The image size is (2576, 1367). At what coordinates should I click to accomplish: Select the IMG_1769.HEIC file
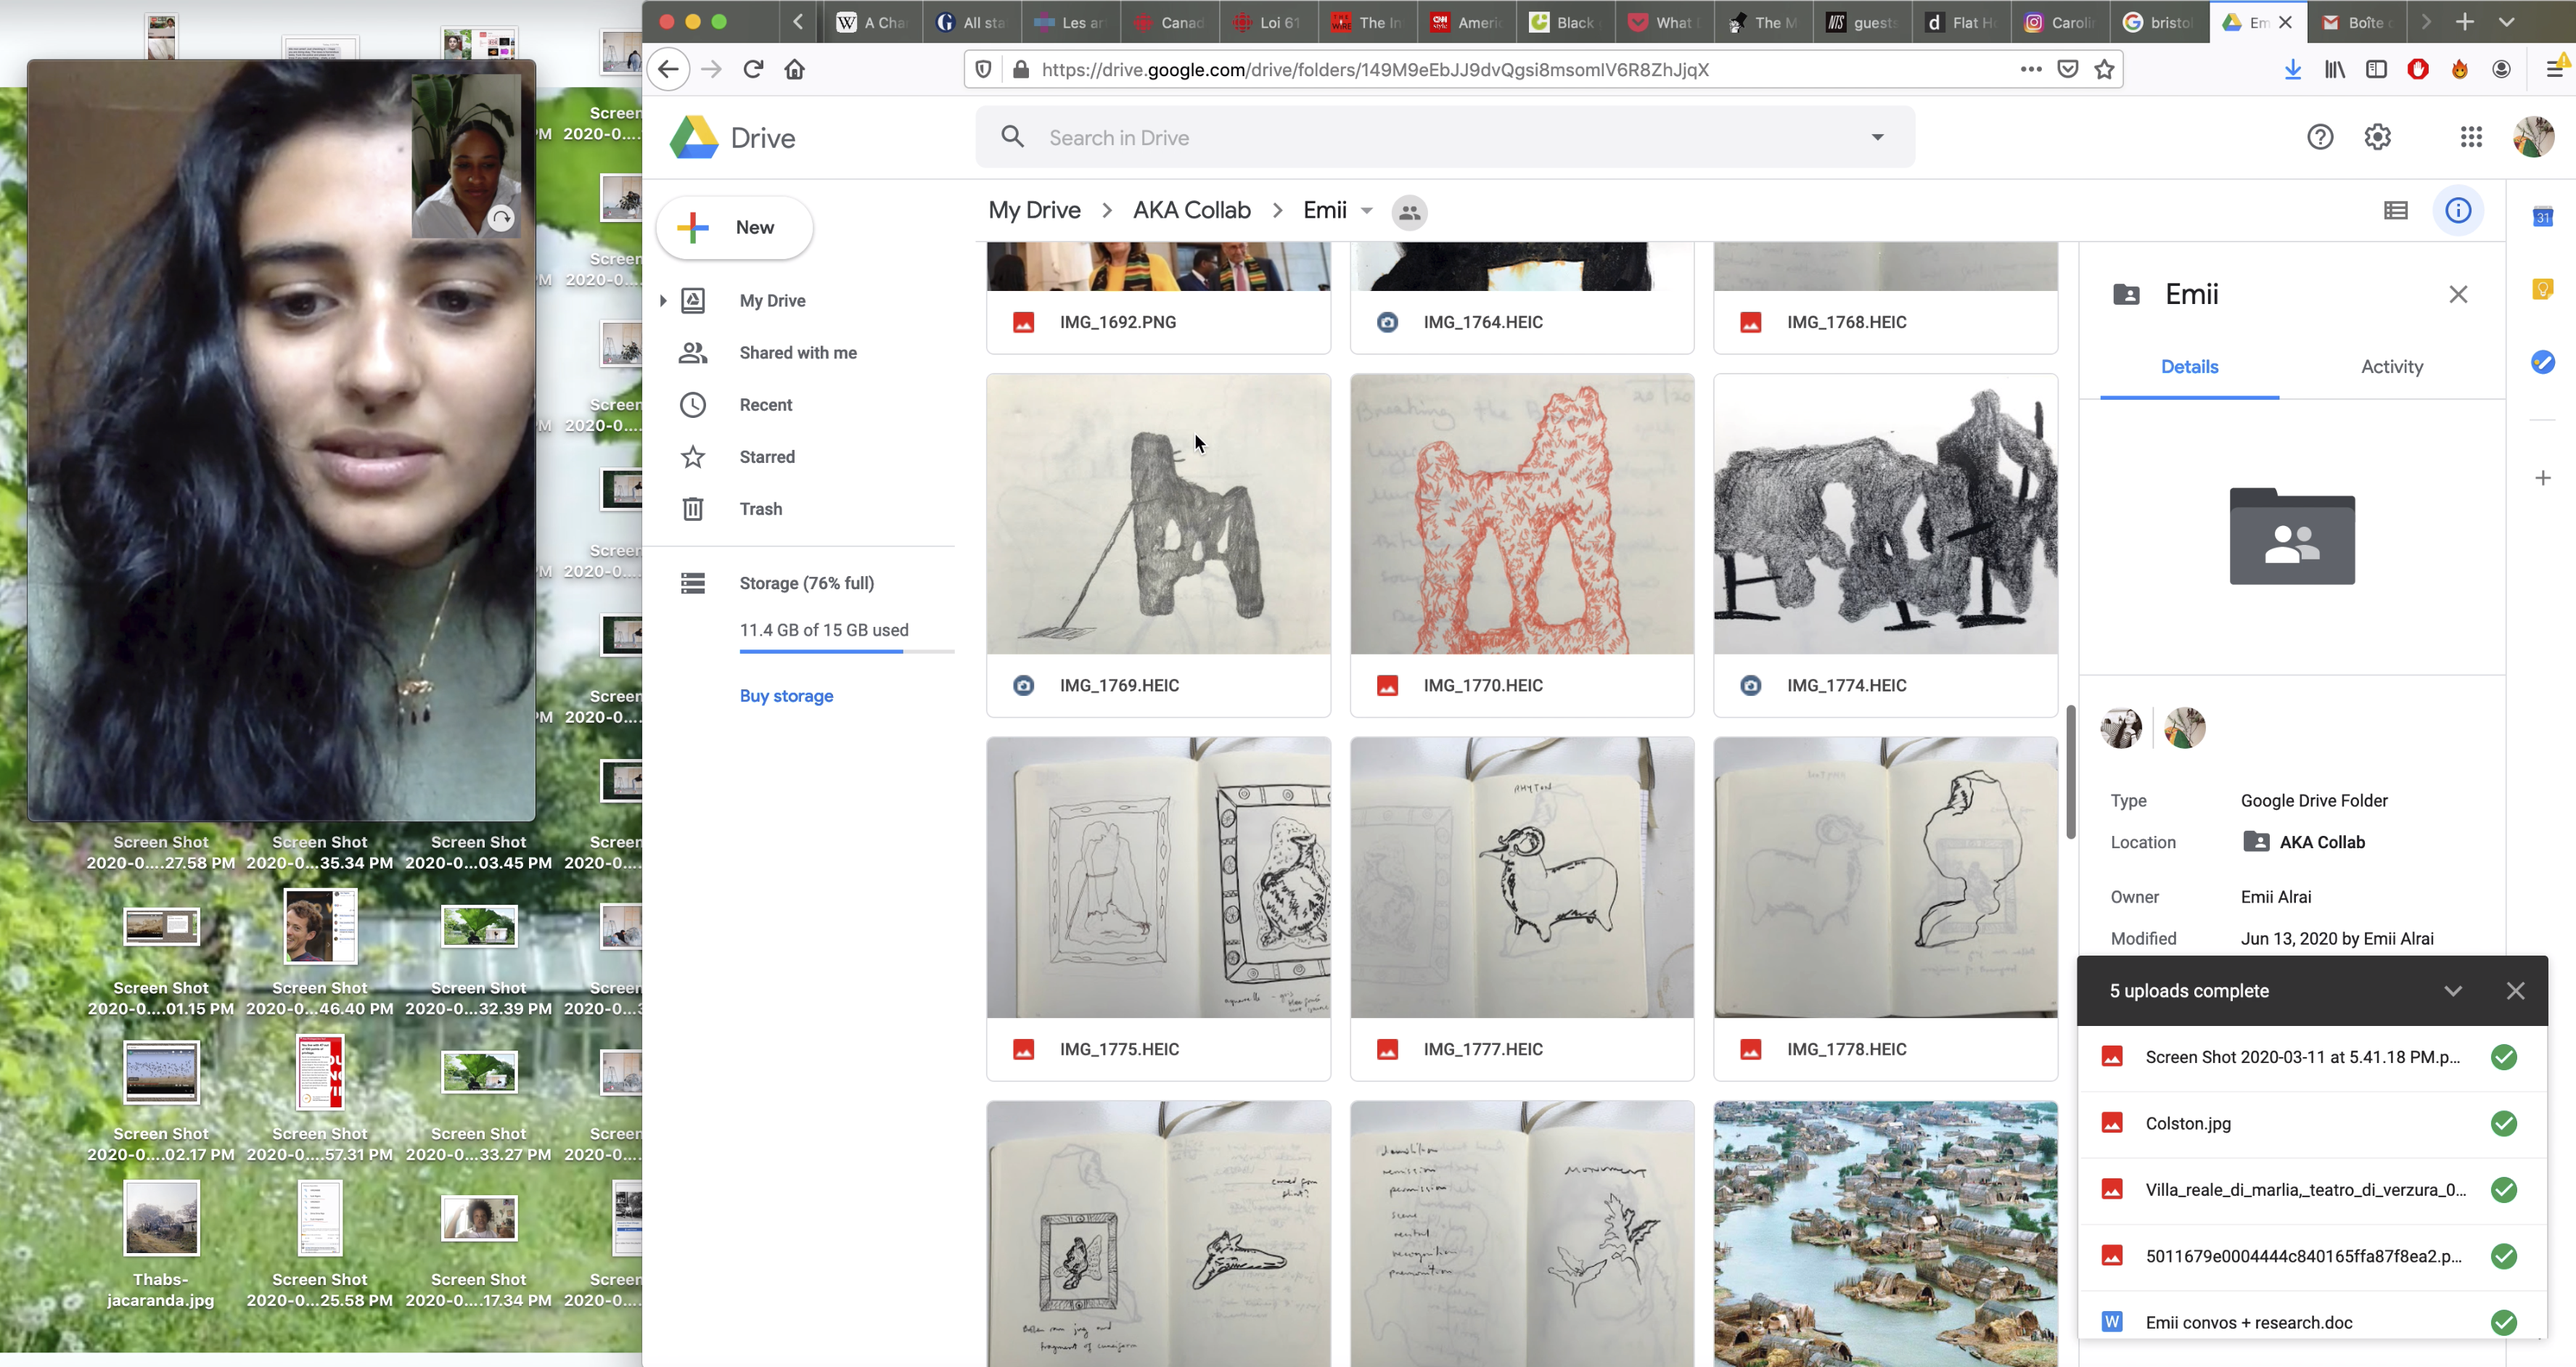1158,545
